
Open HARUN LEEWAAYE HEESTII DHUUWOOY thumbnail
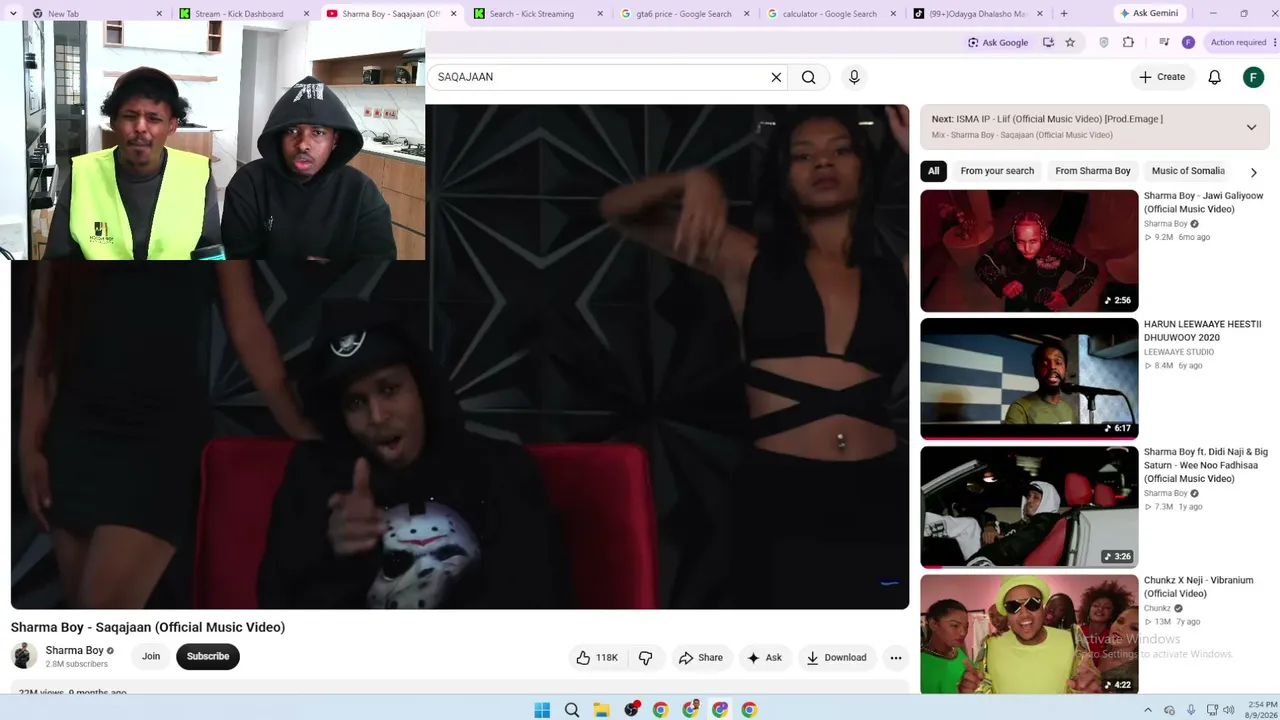coord(1029,379)
